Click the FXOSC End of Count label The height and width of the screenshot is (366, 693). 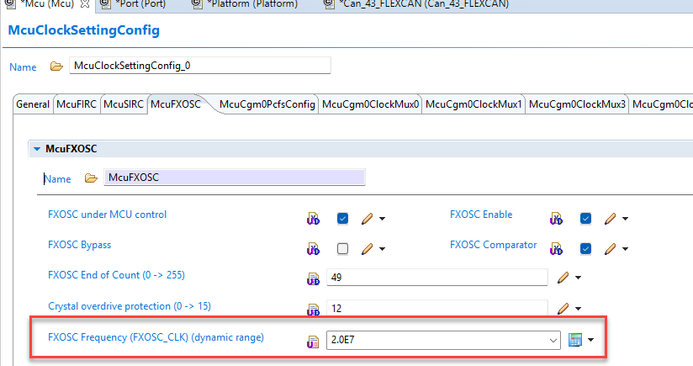(x=116, y=275)
